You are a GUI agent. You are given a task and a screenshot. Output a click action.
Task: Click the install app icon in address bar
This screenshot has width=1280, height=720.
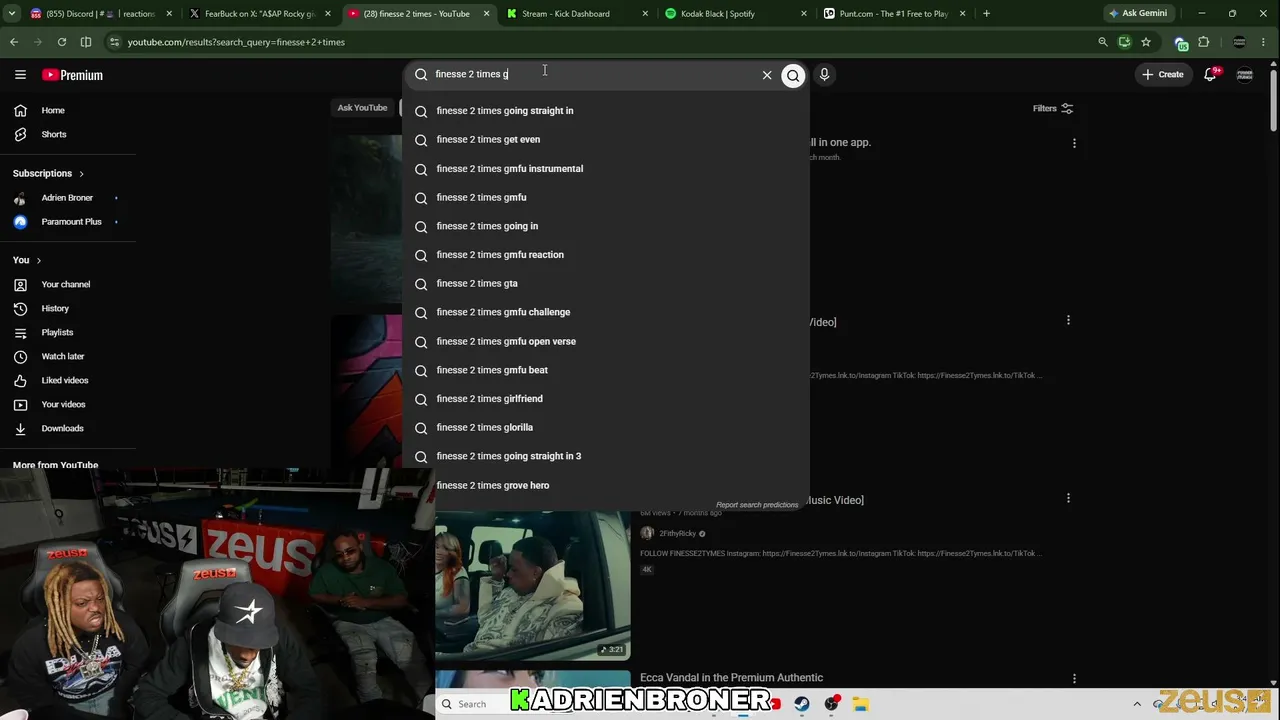[x=1125, y=42]
